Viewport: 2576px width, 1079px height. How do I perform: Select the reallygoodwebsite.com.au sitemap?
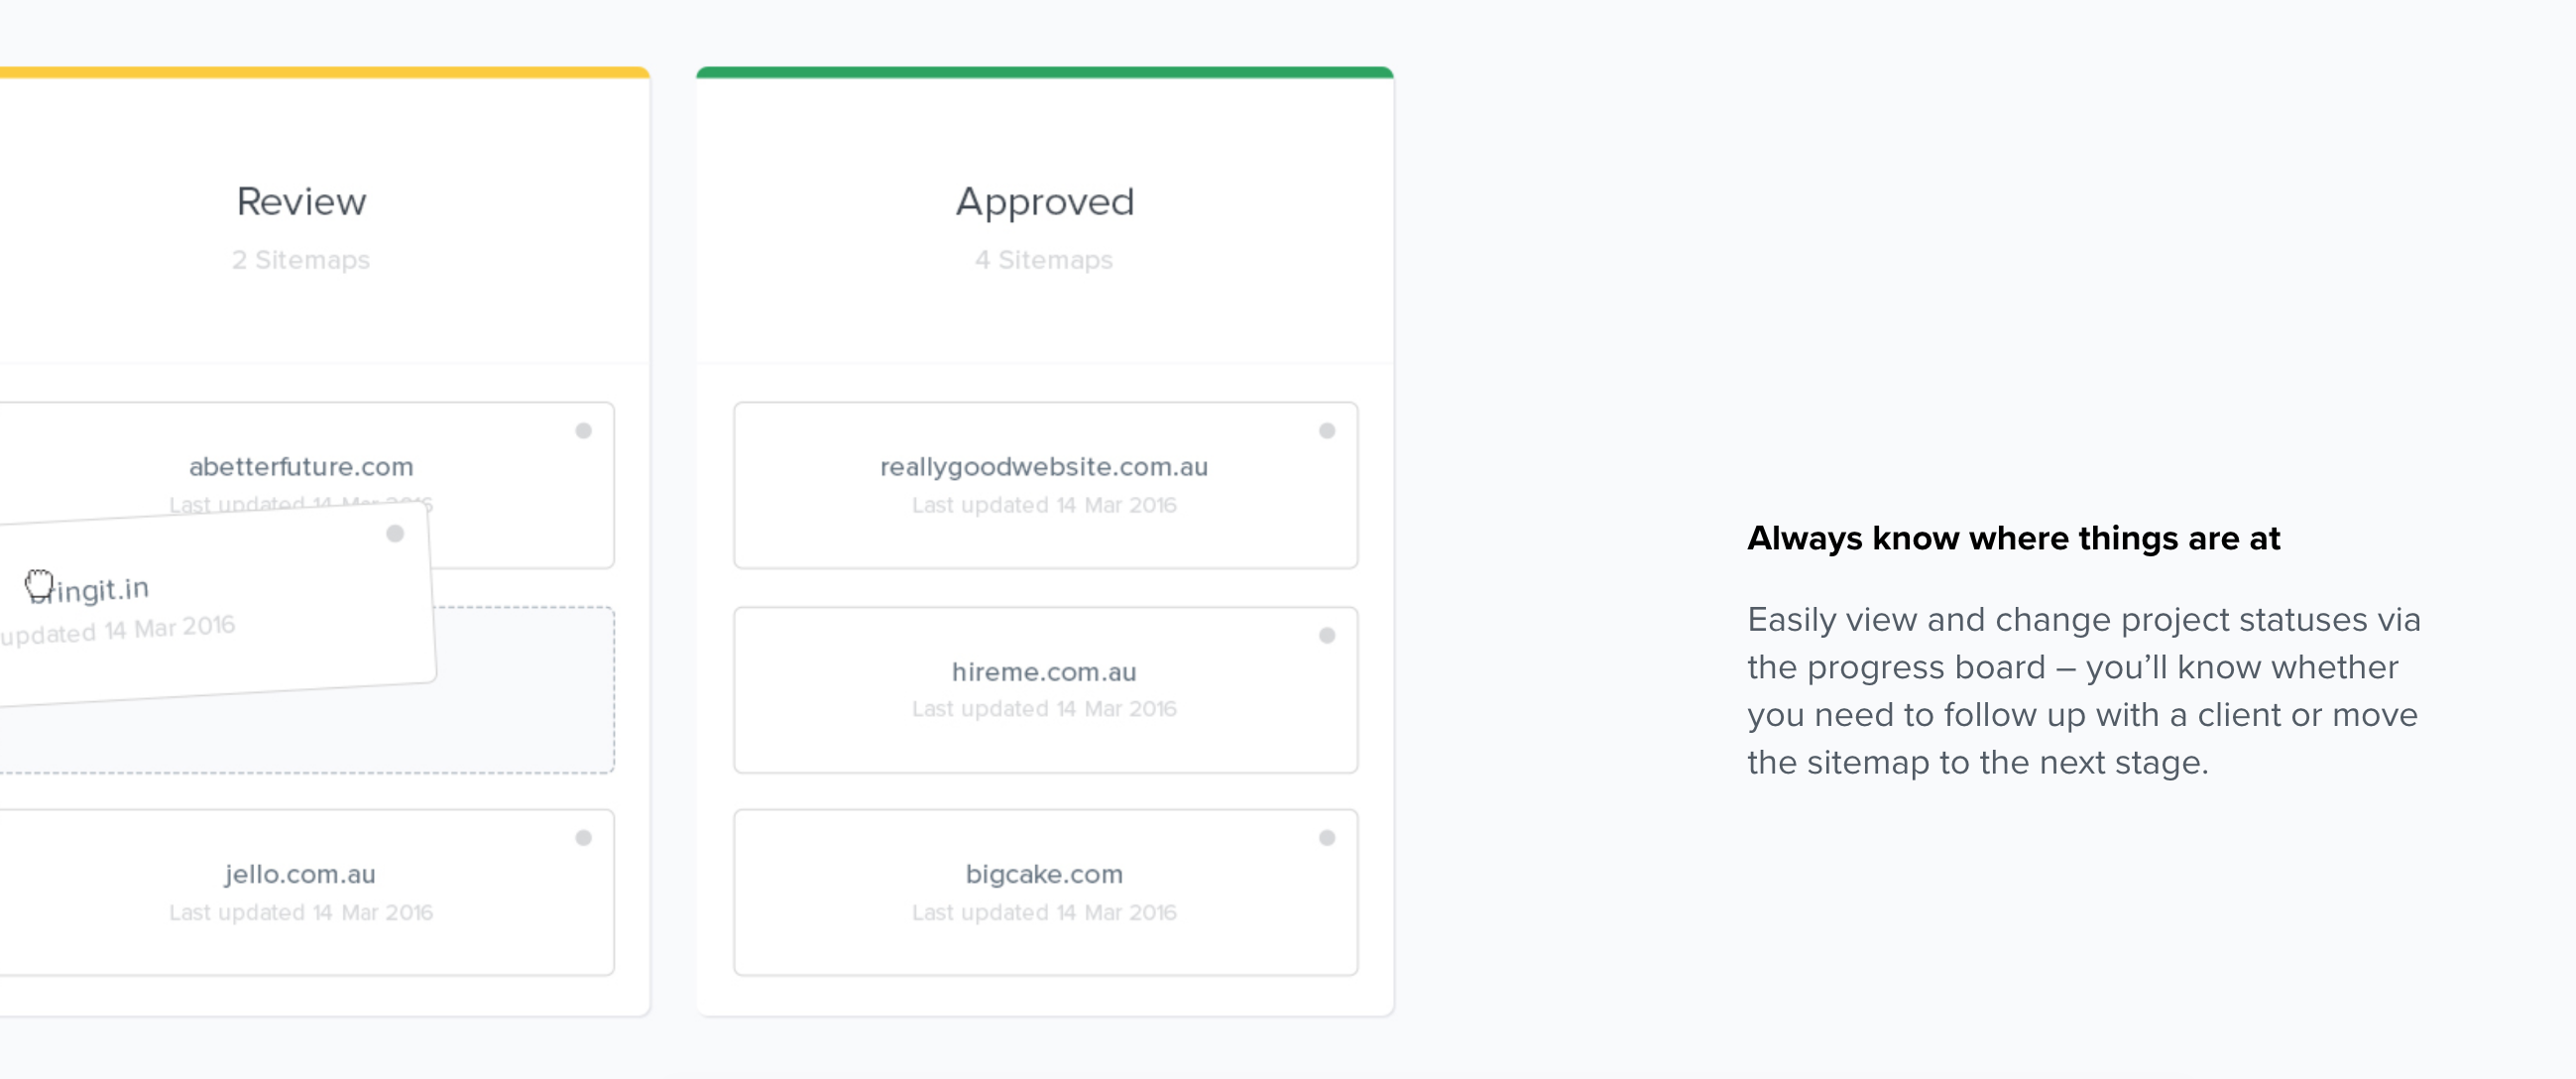click(1044, 467)
